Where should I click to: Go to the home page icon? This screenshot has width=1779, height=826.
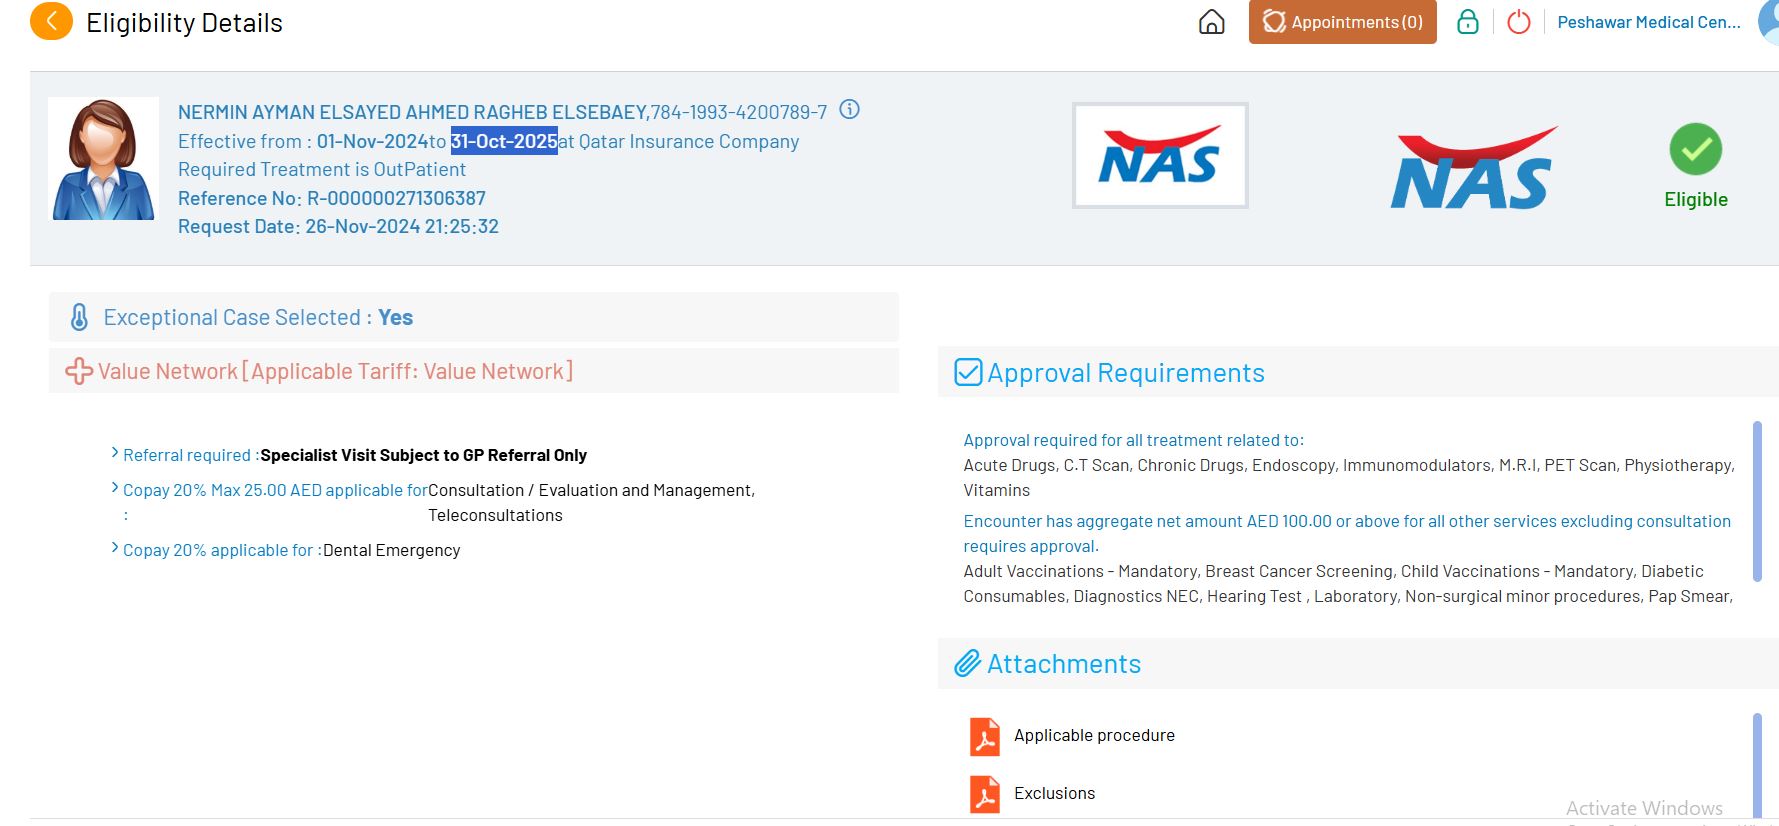tap(1211, 22)
